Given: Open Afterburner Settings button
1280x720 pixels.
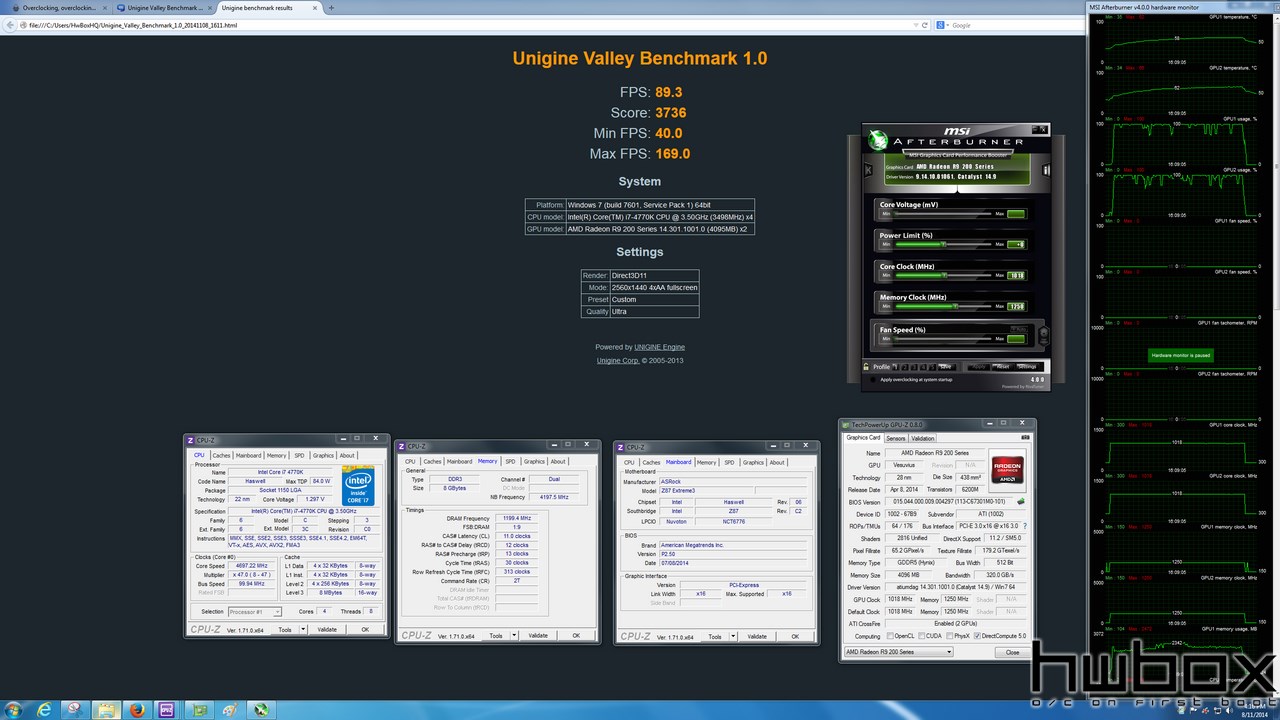Looking at the screenshot, I should 1027,366.
